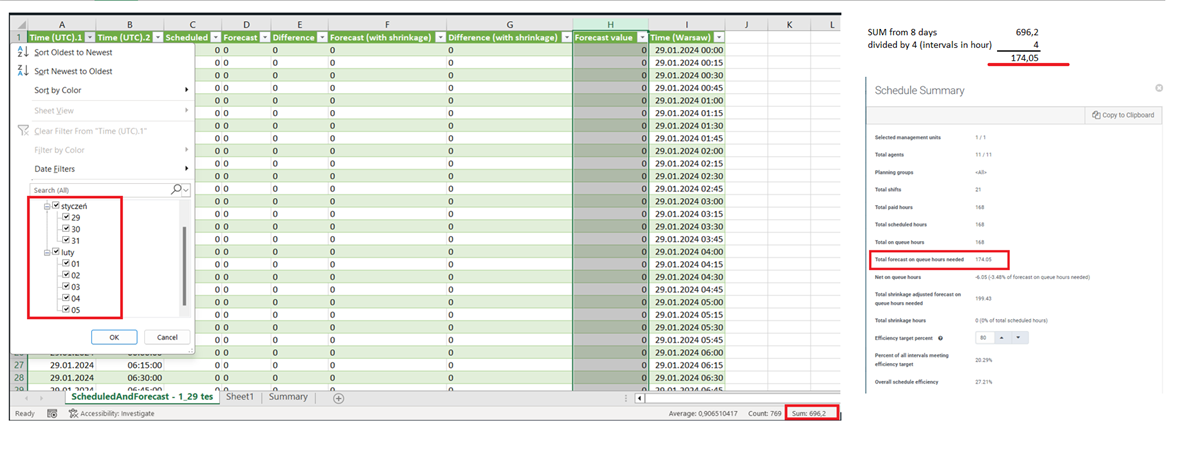The height and width of the screenshot is (476, 1200).
Task: Switch to the Summary sheet tab
Action: click(288, 397)
